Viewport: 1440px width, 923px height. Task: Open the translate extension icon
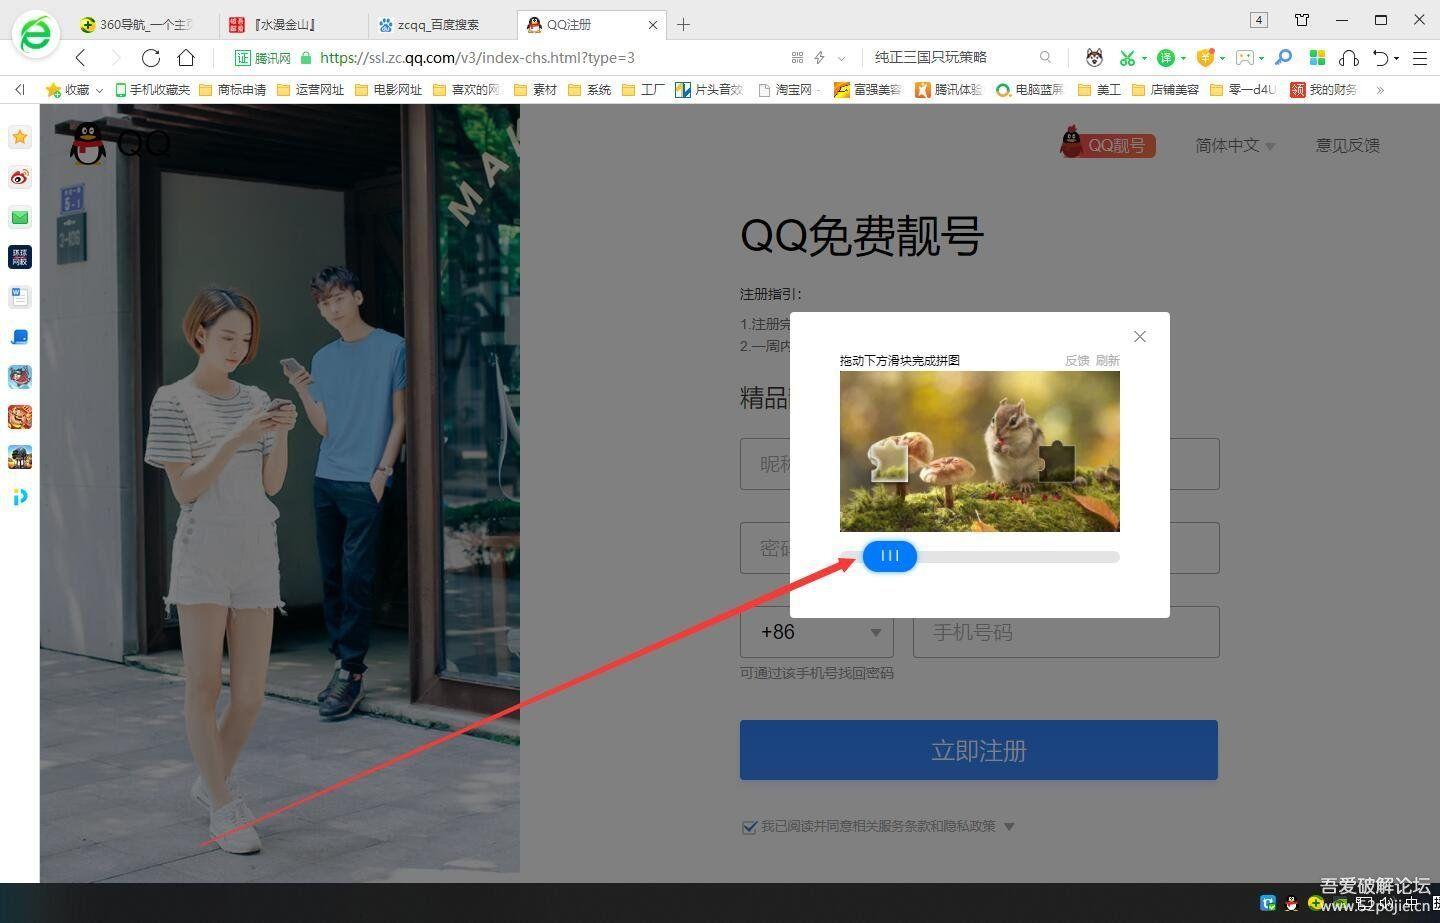pyautogui.click(x=1165, y=58)
